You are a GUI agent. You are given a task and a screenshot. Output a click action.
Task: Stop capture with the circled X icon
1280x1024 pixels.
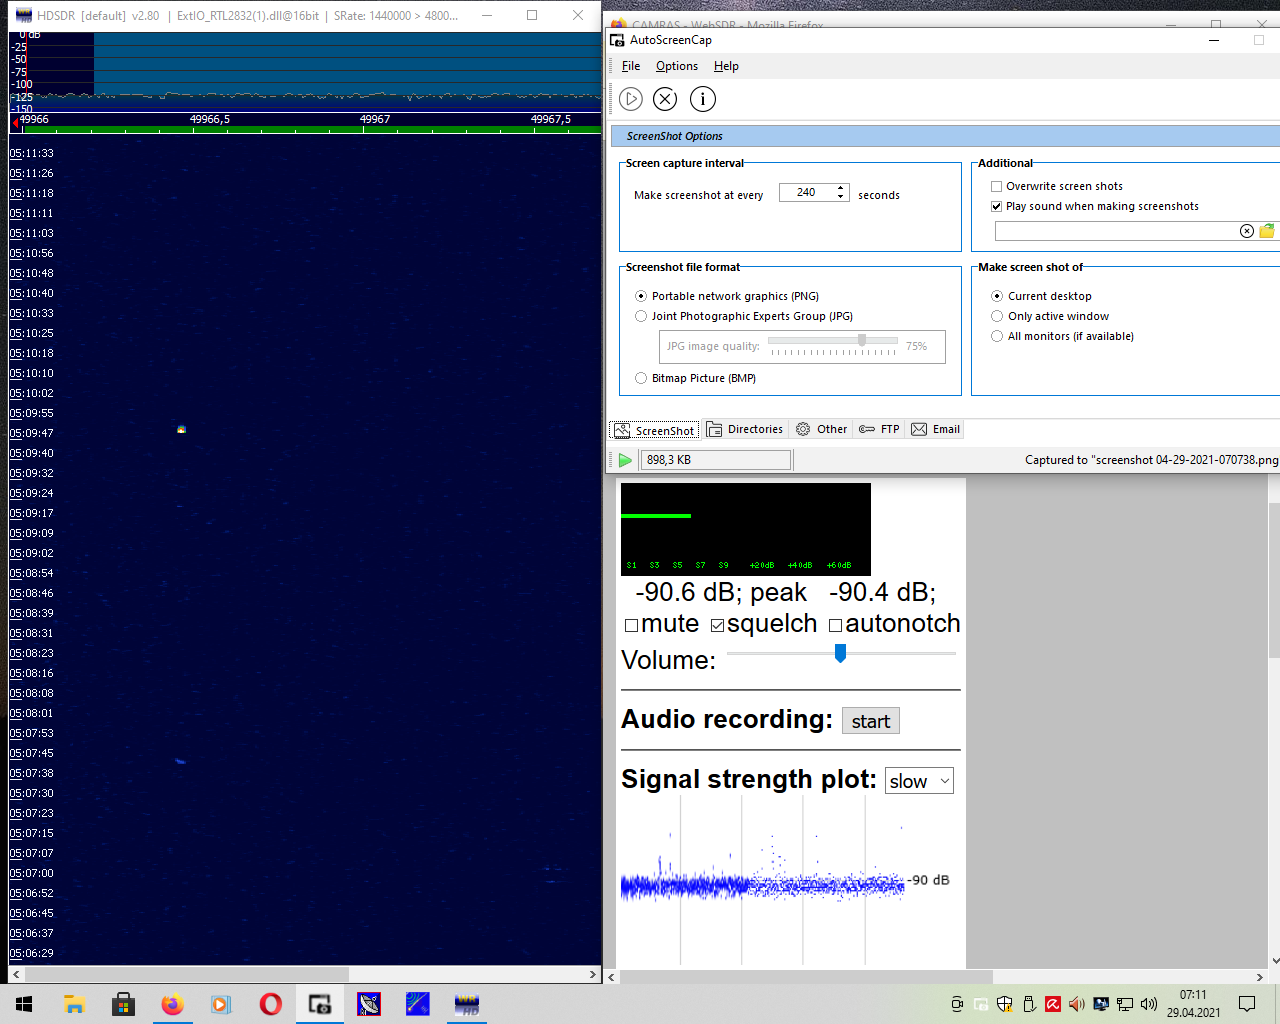[665, 99]
